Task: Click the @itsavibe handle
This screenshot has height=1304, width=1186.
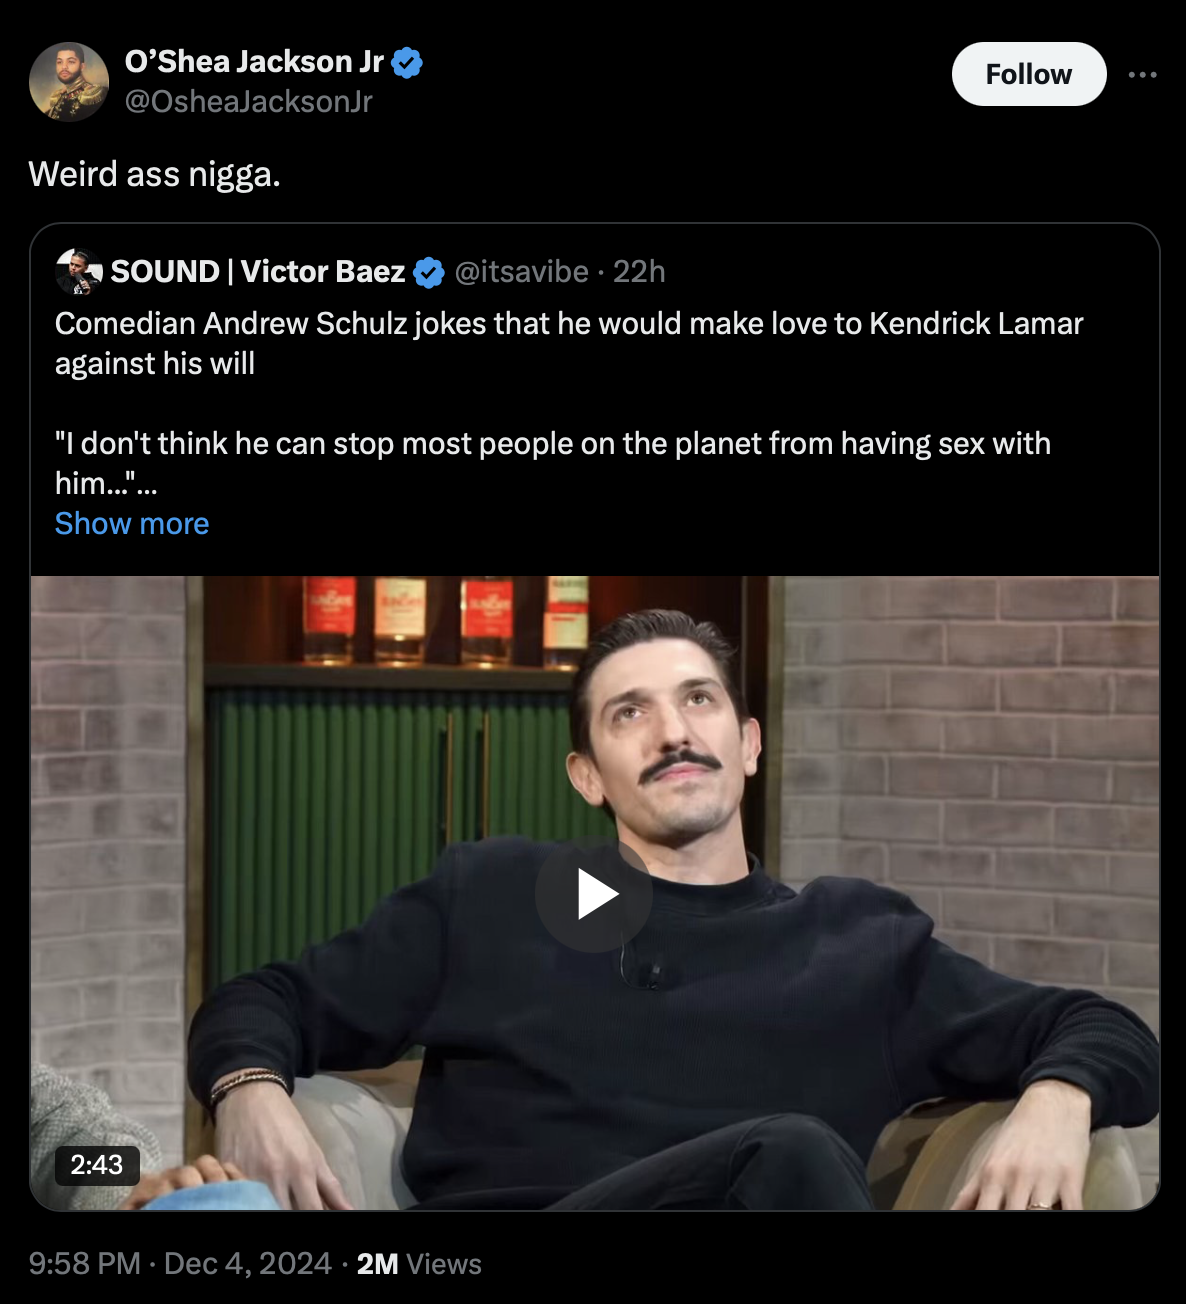Action: click(x=521, y=271)
